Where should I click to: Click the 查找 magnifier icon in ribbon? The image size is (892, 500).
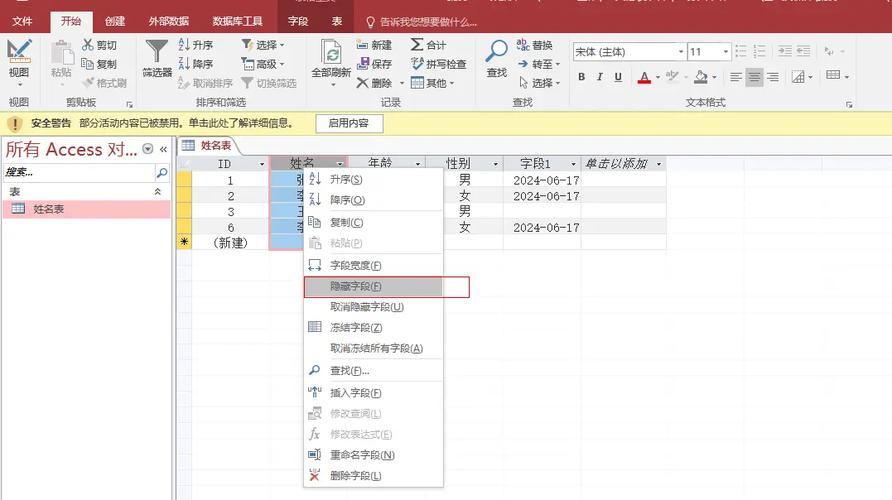click(497, 53)
